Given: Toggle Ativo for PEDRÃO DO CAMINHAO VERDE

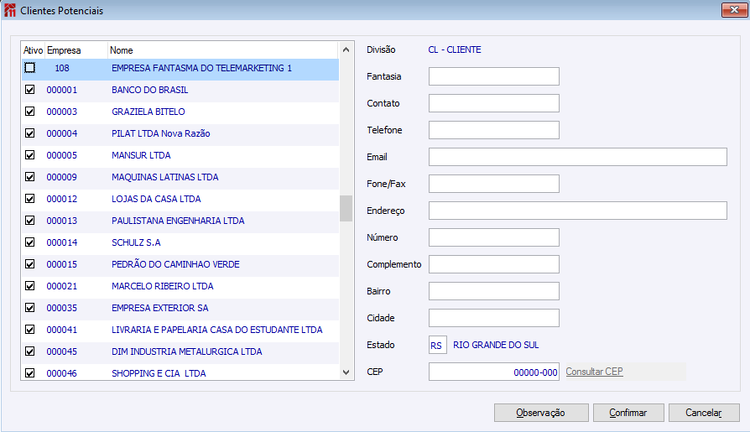Looking at the screenshot, I should (30, 264).
